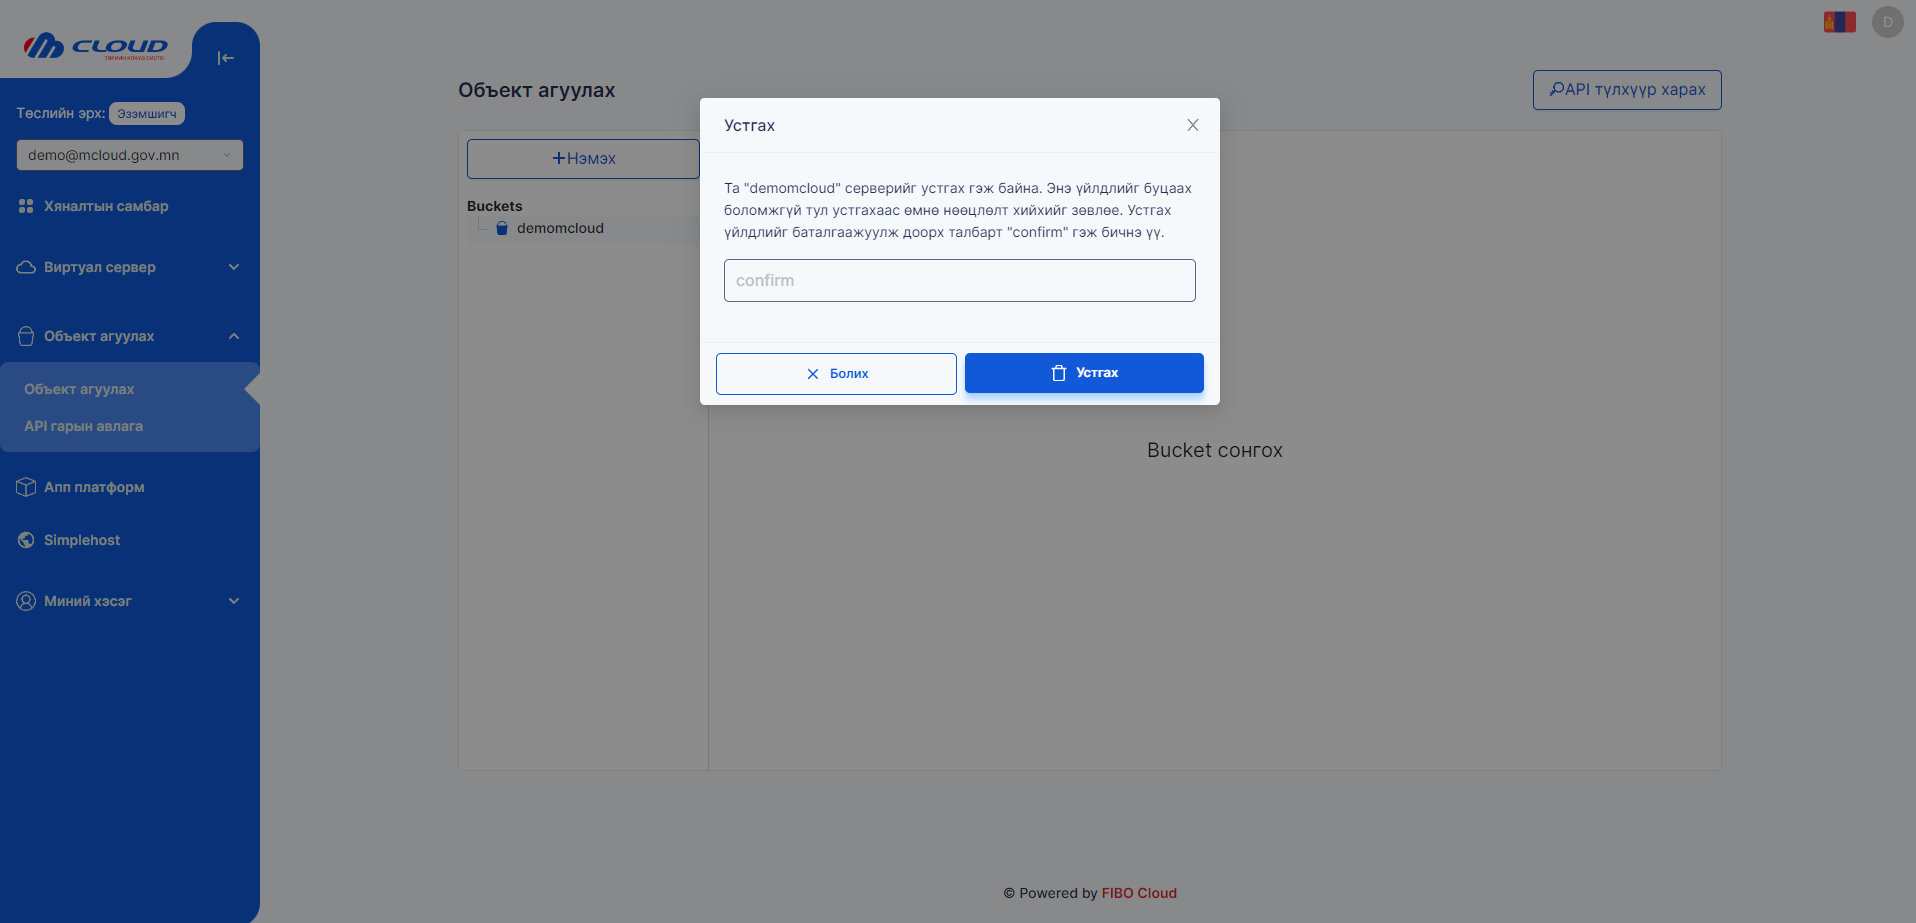The height and width of the screenshot is (923, 1916).
Task: Open the demo@mcloud.gov.mn project dropdown
Action: [x=130, y=155]
